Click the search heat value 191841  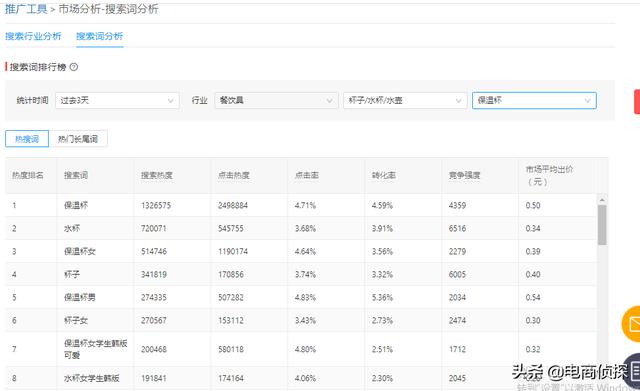(x=153, y=378)
